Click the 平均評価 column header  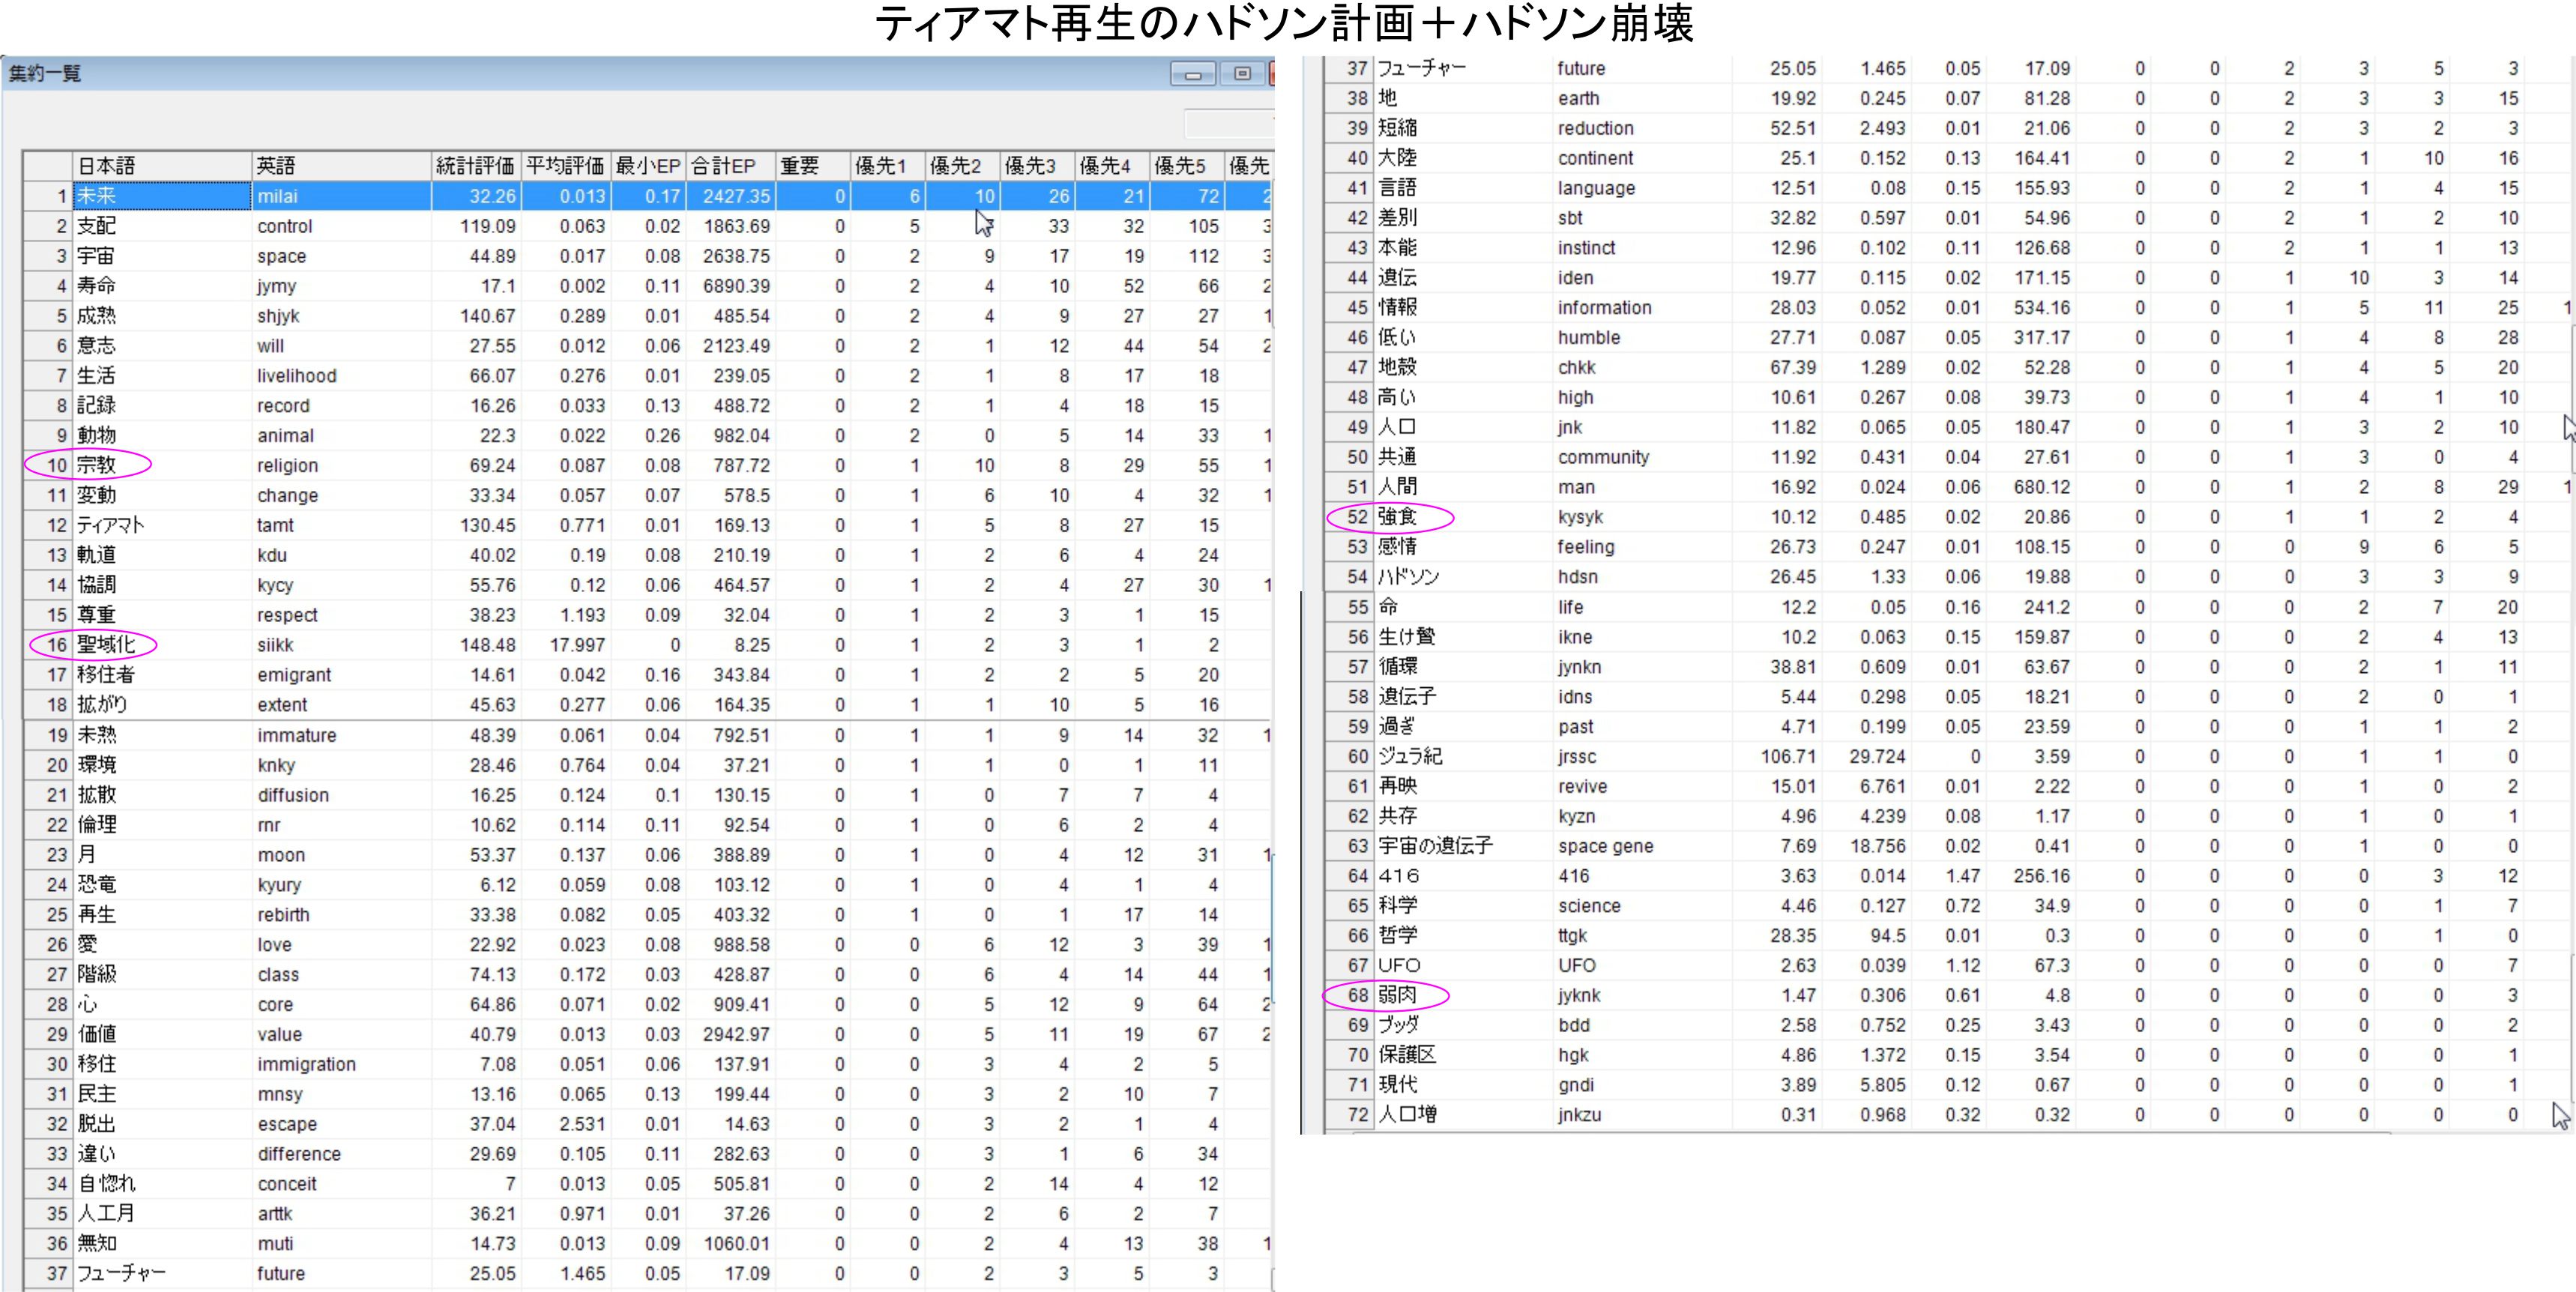click(x=565, y=166)
